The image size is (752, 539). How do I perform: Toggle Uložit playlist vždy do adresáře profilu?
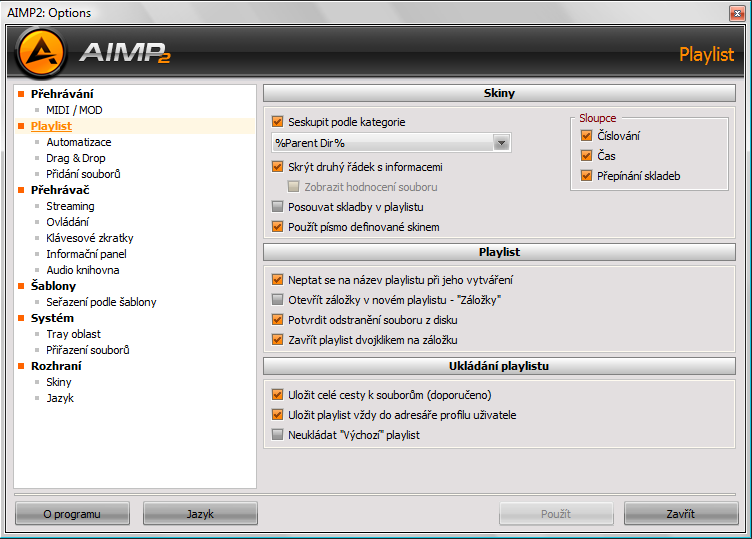(277, 415)
